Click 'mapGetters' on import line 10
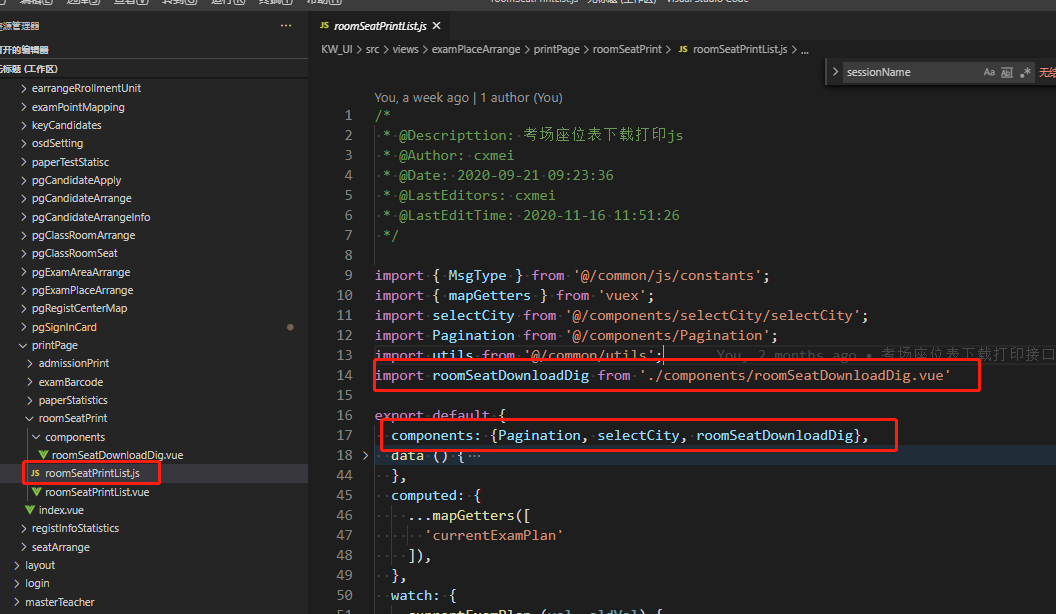This screenshot has height=614, width=1056. click(490, 296)
